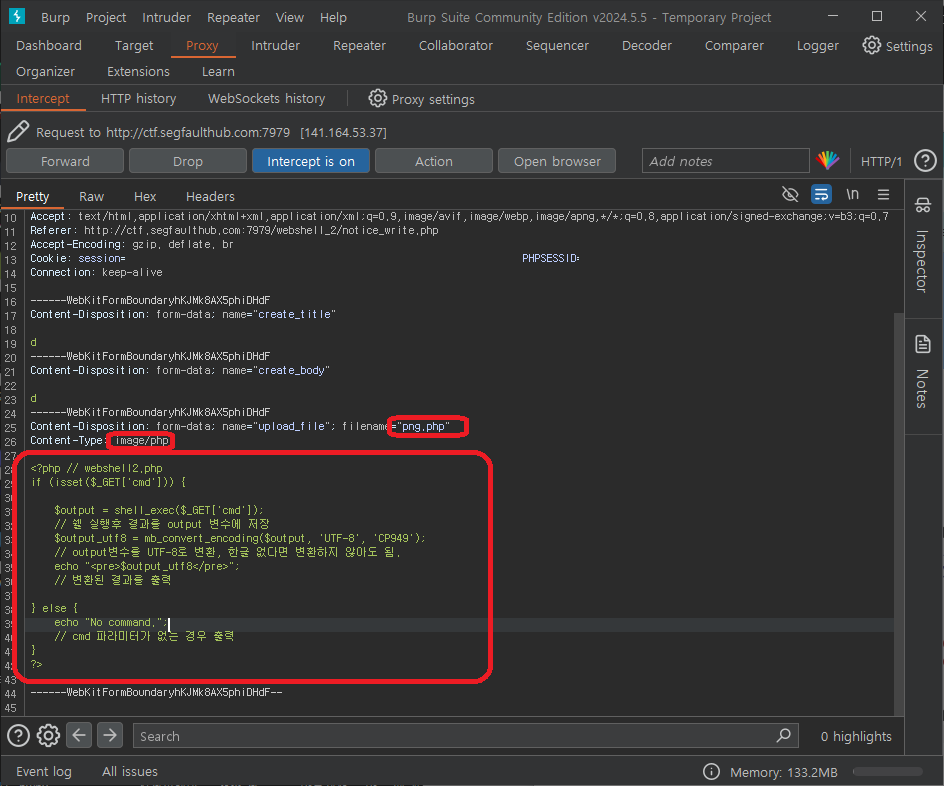Select the Intercept sub-tab
This screenshot has width=944, height=786.
pyautogui.click(x=43, y=98)
